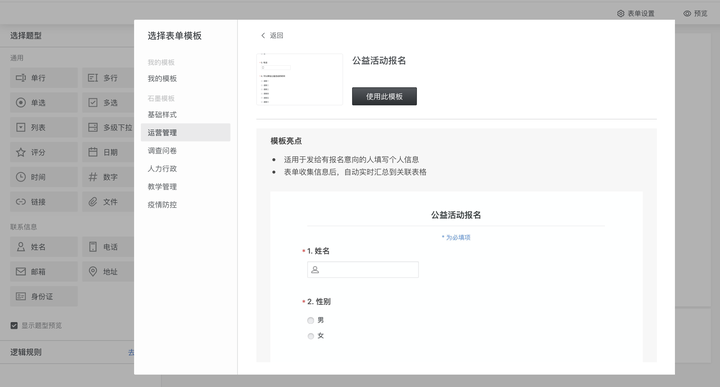Click the 单行 single-line field icon
The image size is (720, 387).
(x=21, y=78)
